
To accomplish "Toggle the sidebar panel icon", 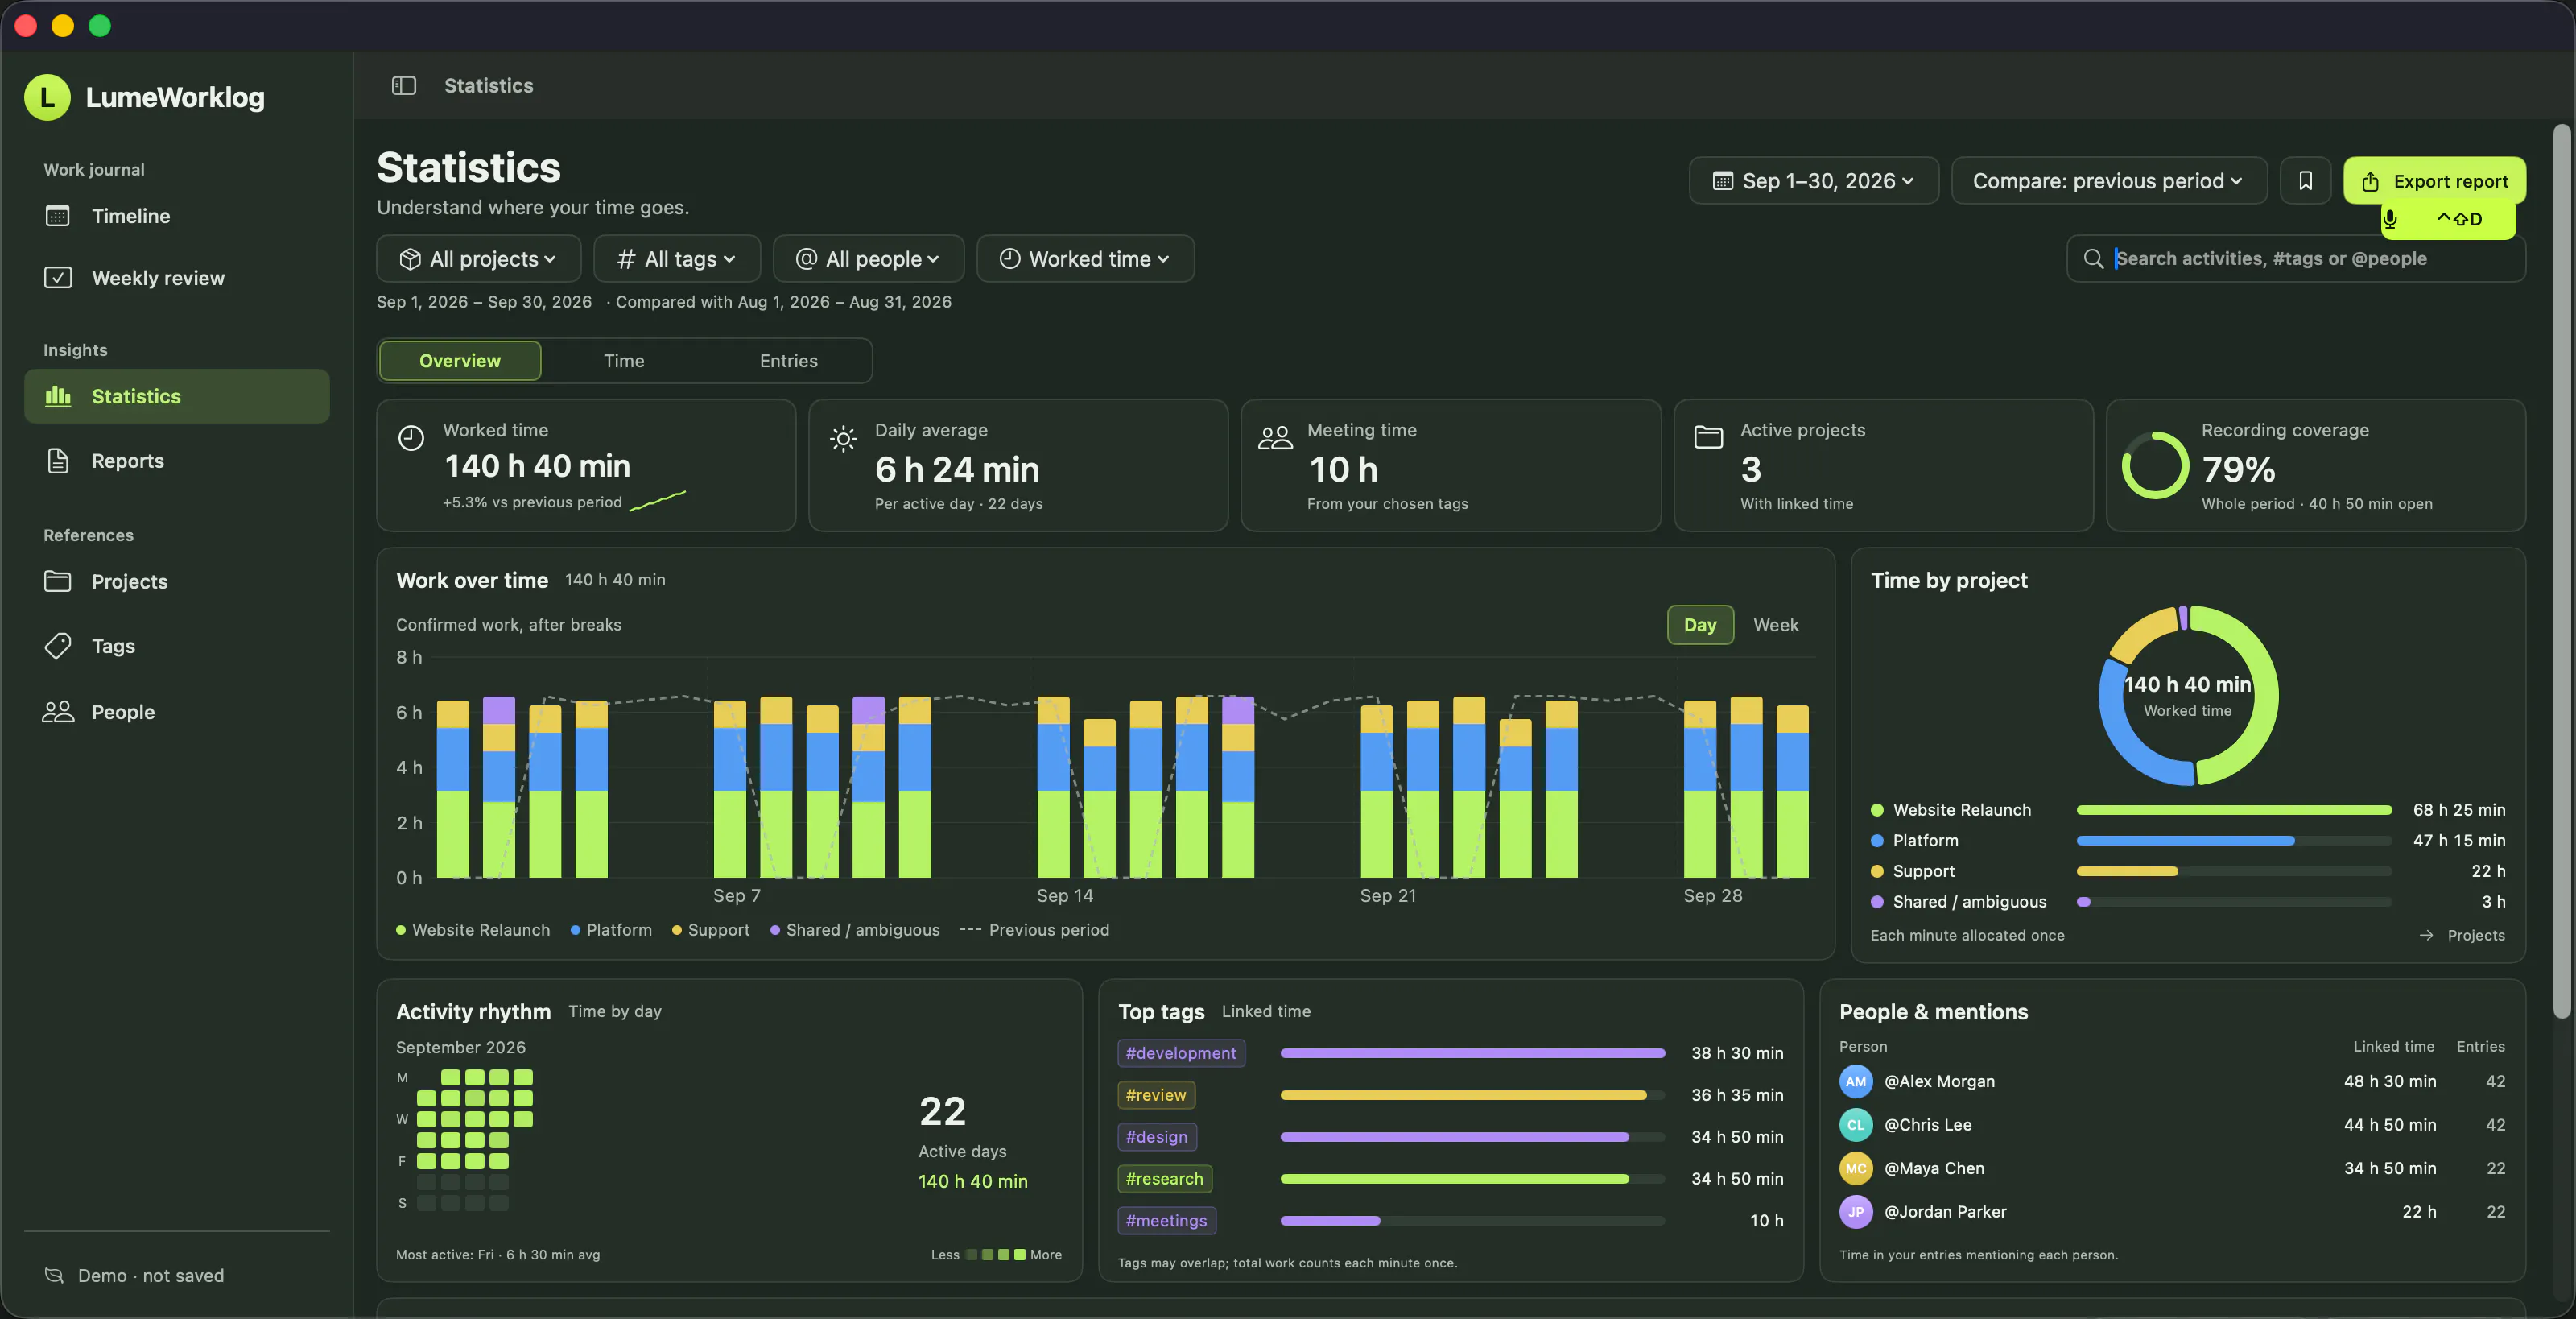I will point(404,85).
